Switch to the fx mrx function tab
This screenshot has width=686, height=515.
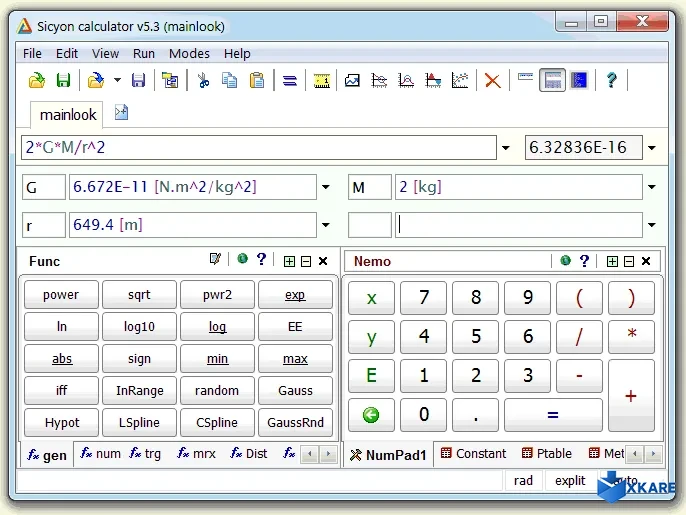point(196,454)
